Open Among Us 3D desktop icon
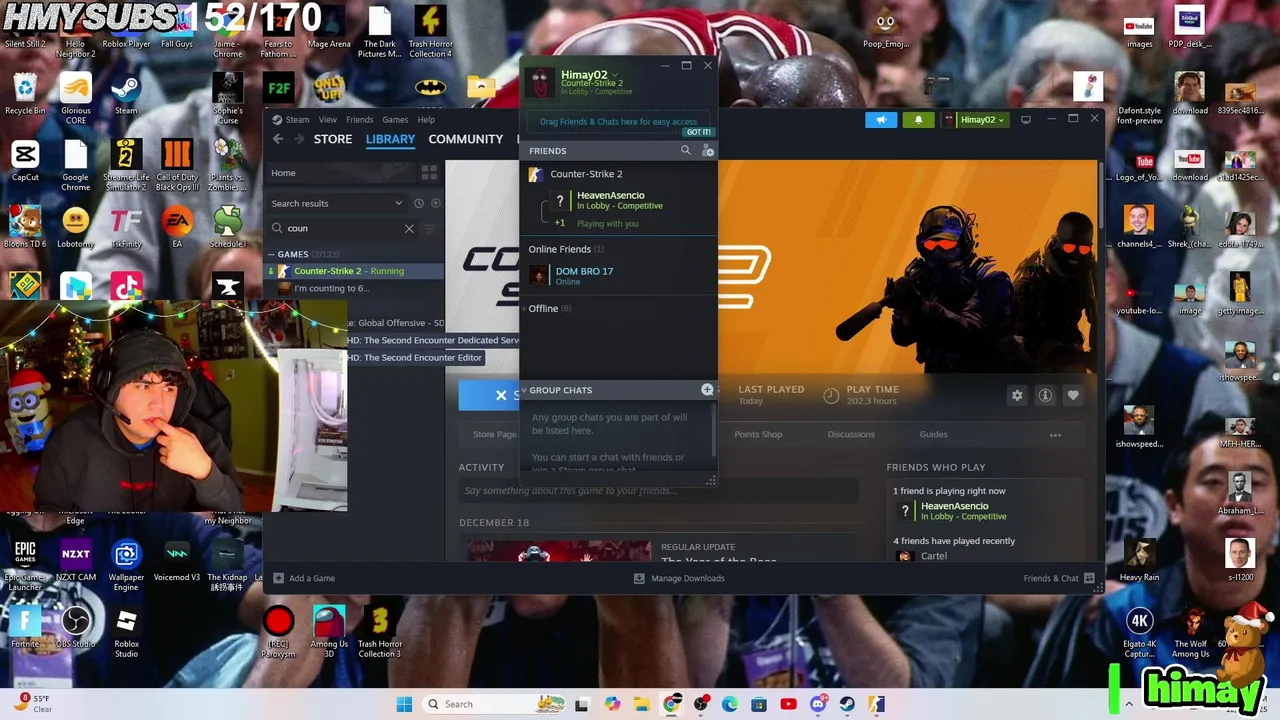Viewport: 1280px width, 720px height. [329, 632]
